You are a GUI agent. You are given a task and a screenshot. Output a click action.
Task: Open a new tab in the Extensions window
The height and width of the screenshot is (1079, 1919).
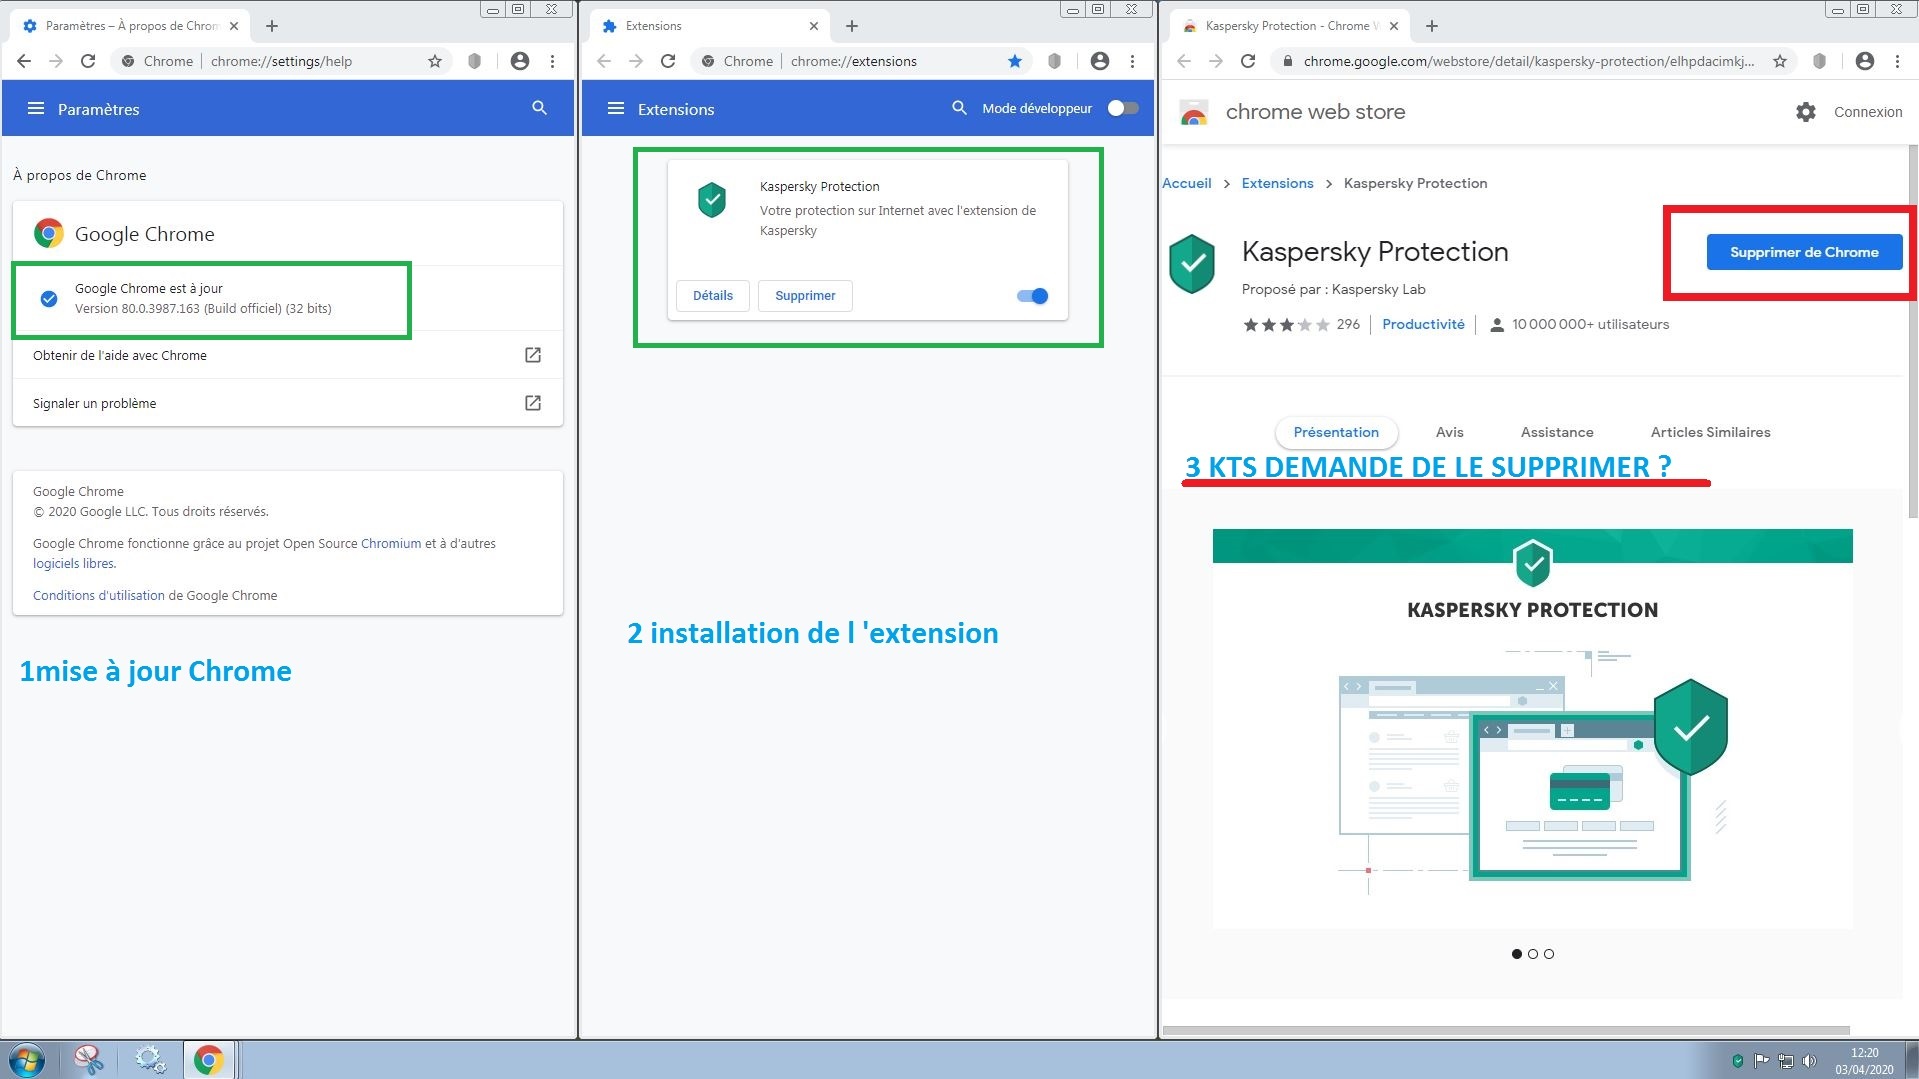pyautogui.click(x=852, y=26)
